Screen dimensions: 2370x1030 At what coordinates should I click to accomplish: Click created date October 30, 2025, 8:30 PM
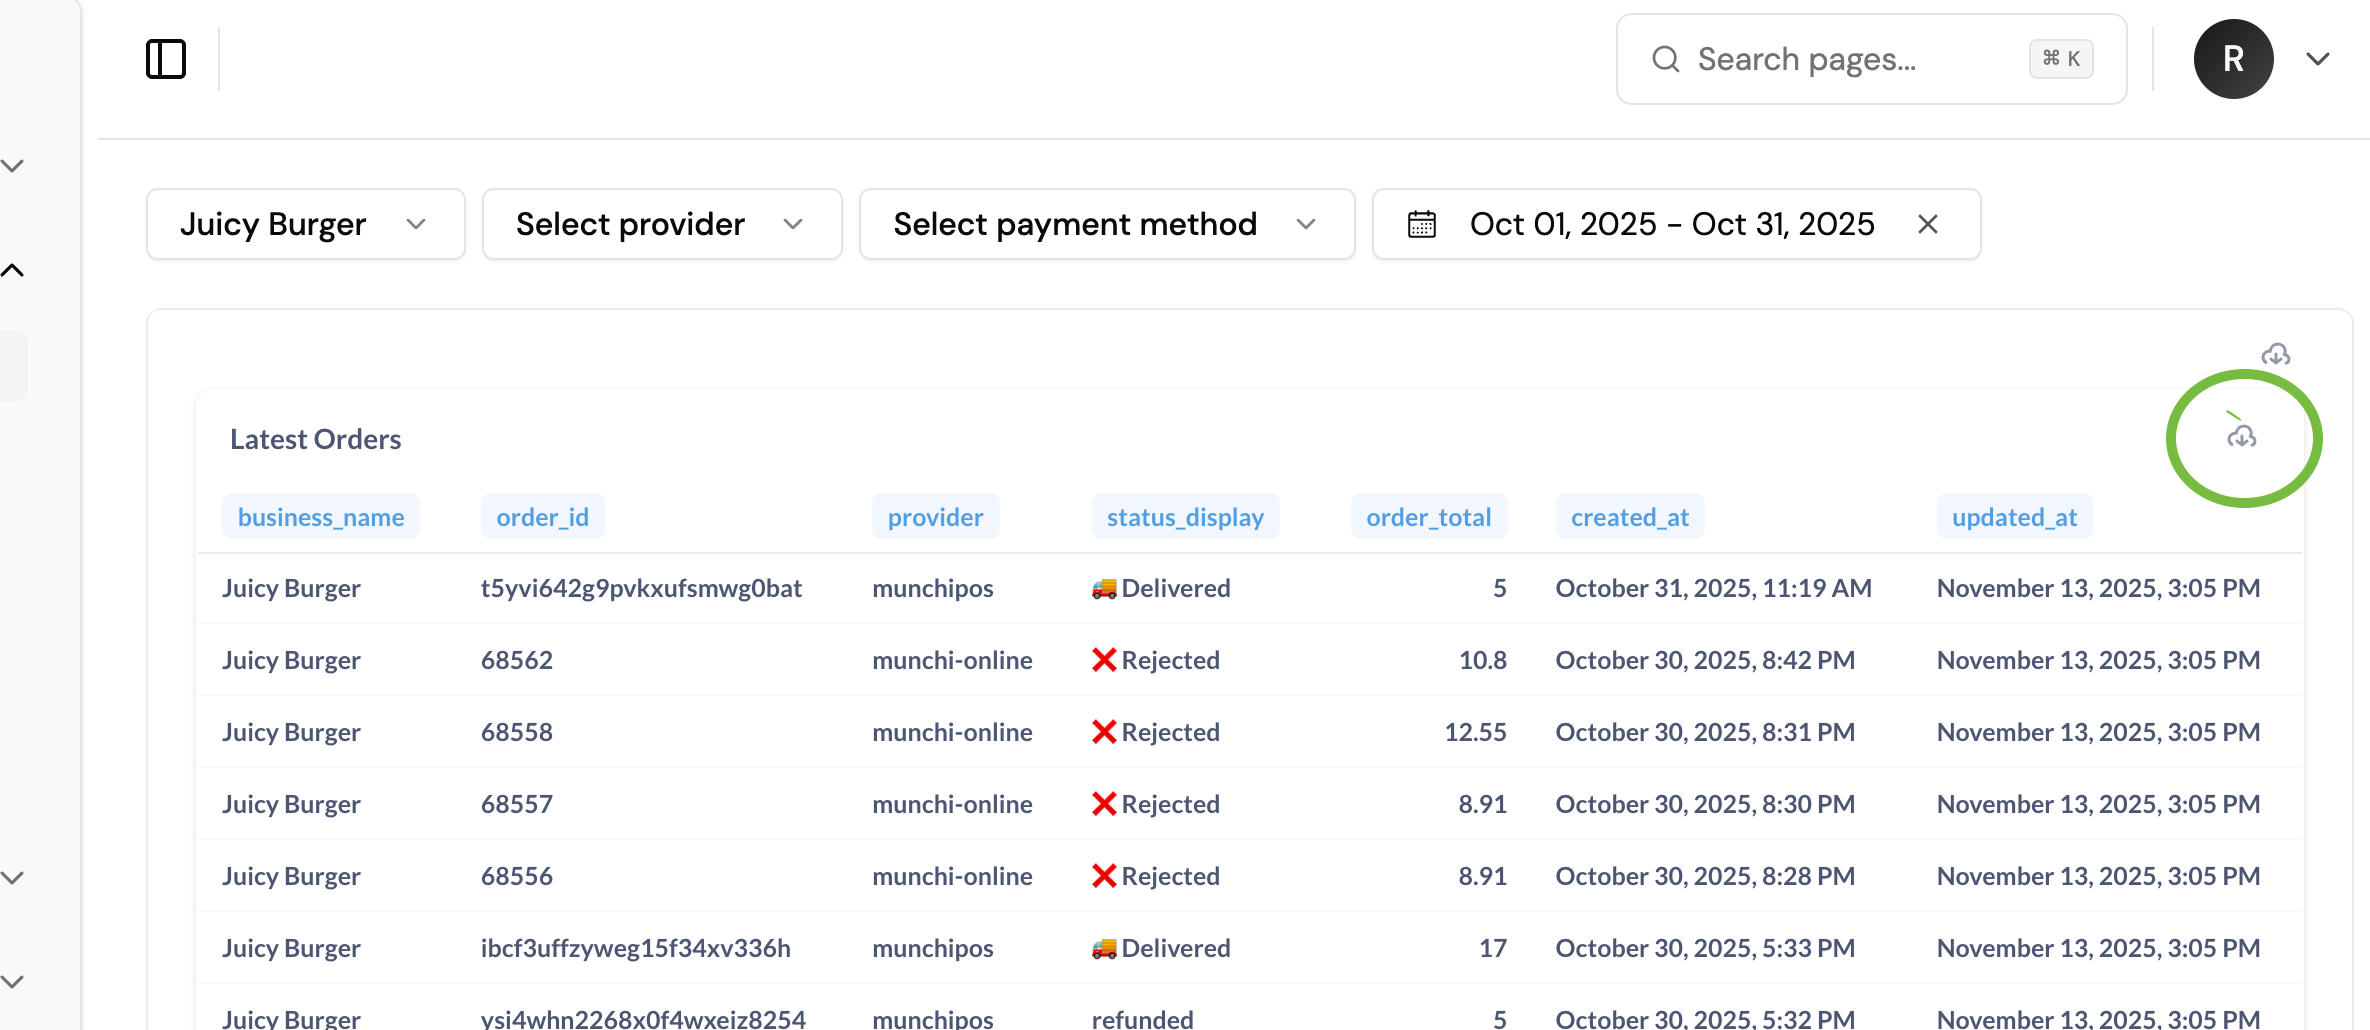click(x=1705, y=804)
